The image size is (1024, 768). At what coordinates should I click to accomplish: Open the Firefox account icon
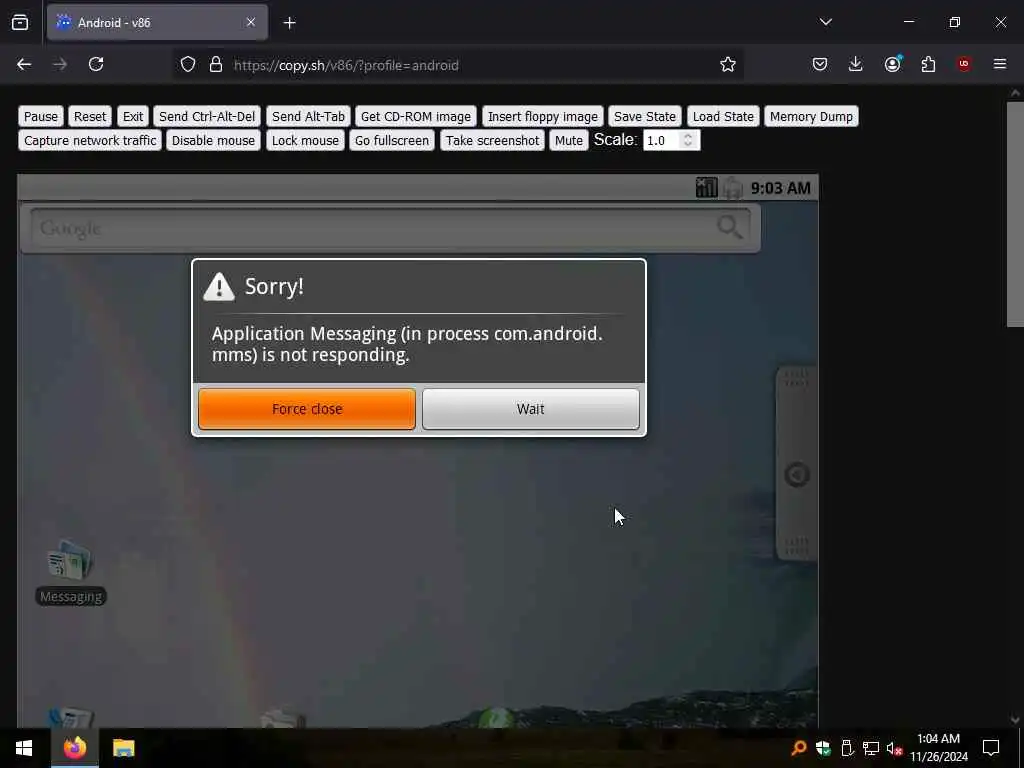click(892, 64)
